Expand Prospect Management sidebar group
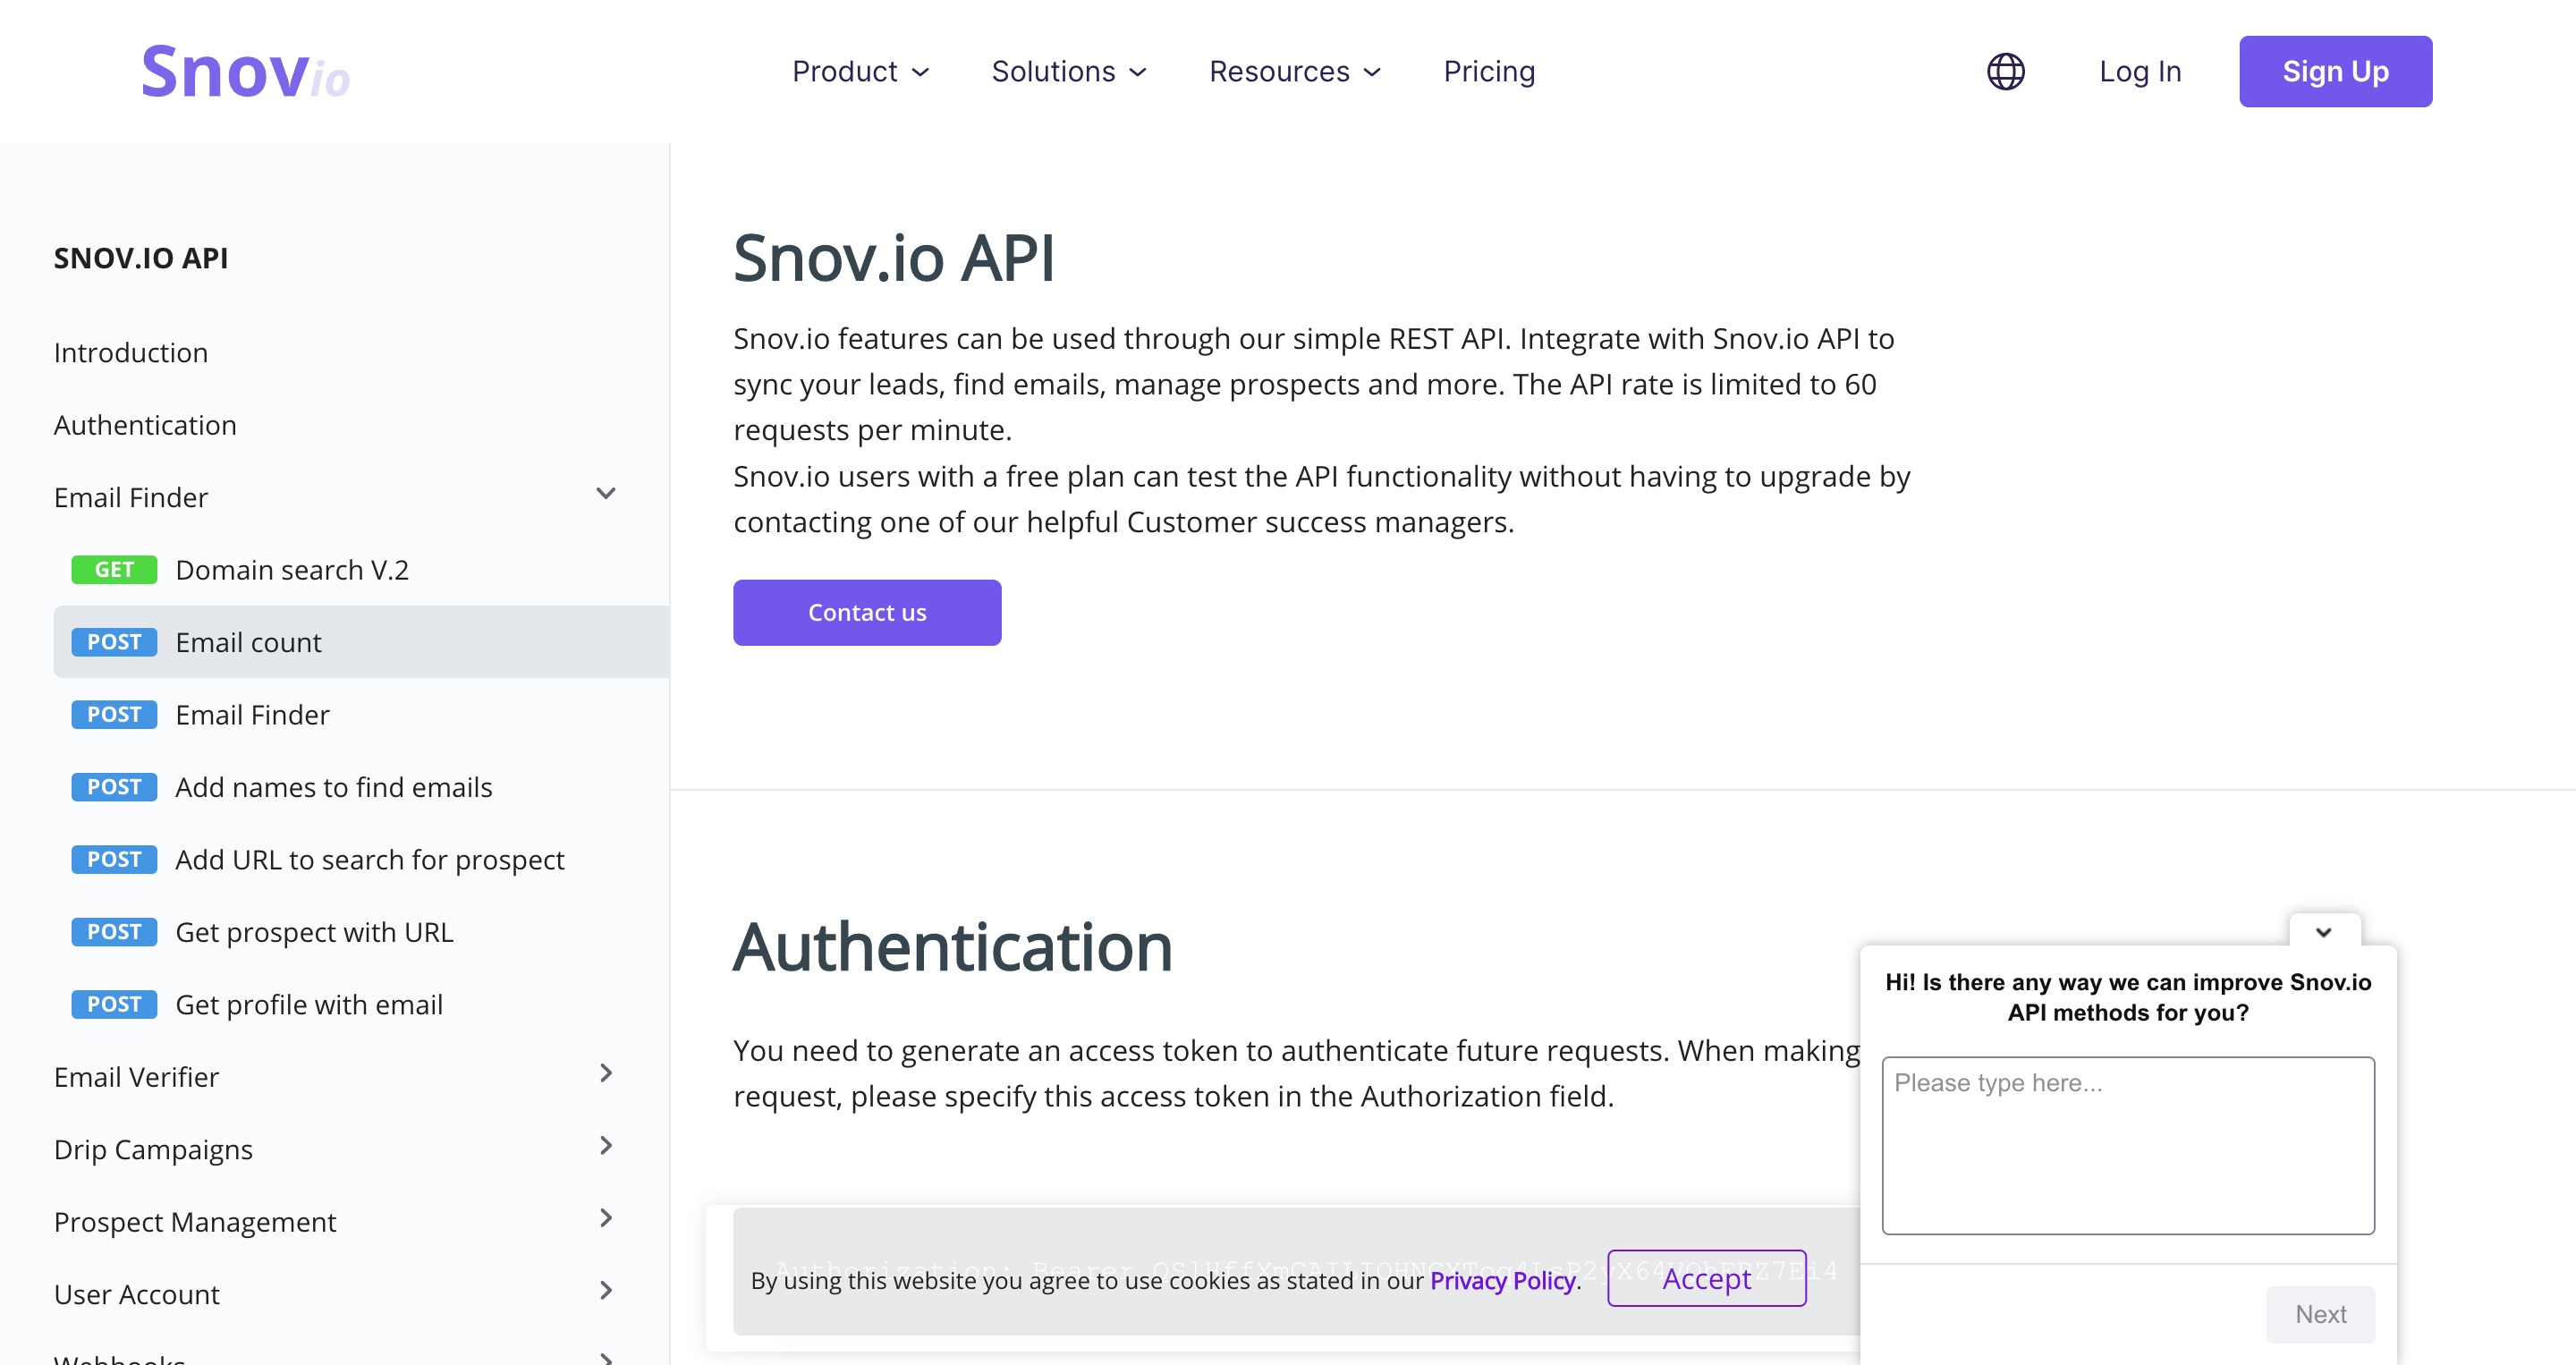Screen dimensions: 2576x1365 (x=606, y=1219)
